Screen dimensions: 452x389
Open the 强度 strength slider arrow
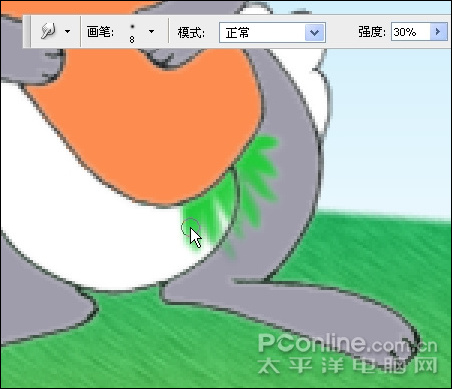(x=438, y=32)
